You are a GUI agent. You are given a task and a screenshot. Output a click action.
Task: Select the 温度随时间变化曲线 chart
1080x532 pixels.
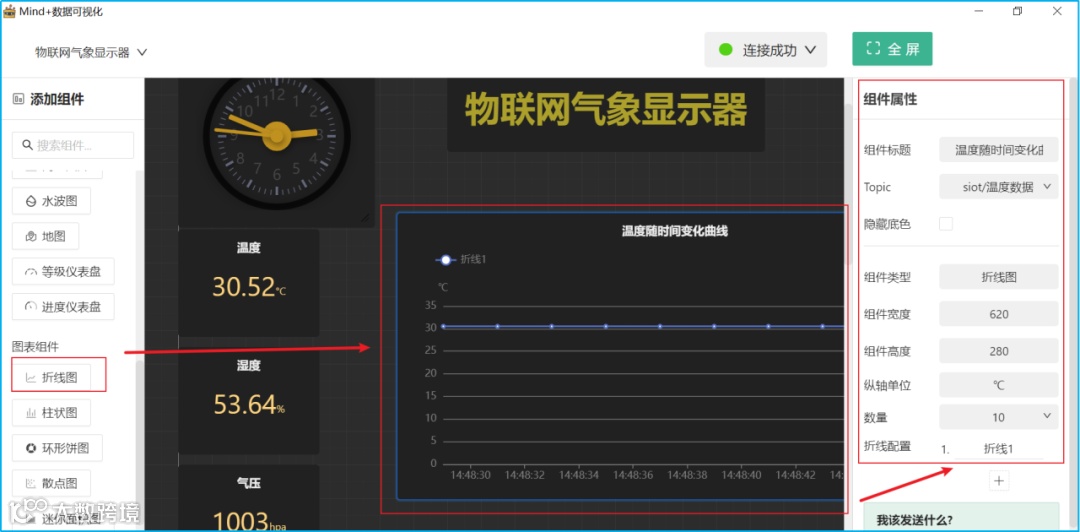pos(620,356)
